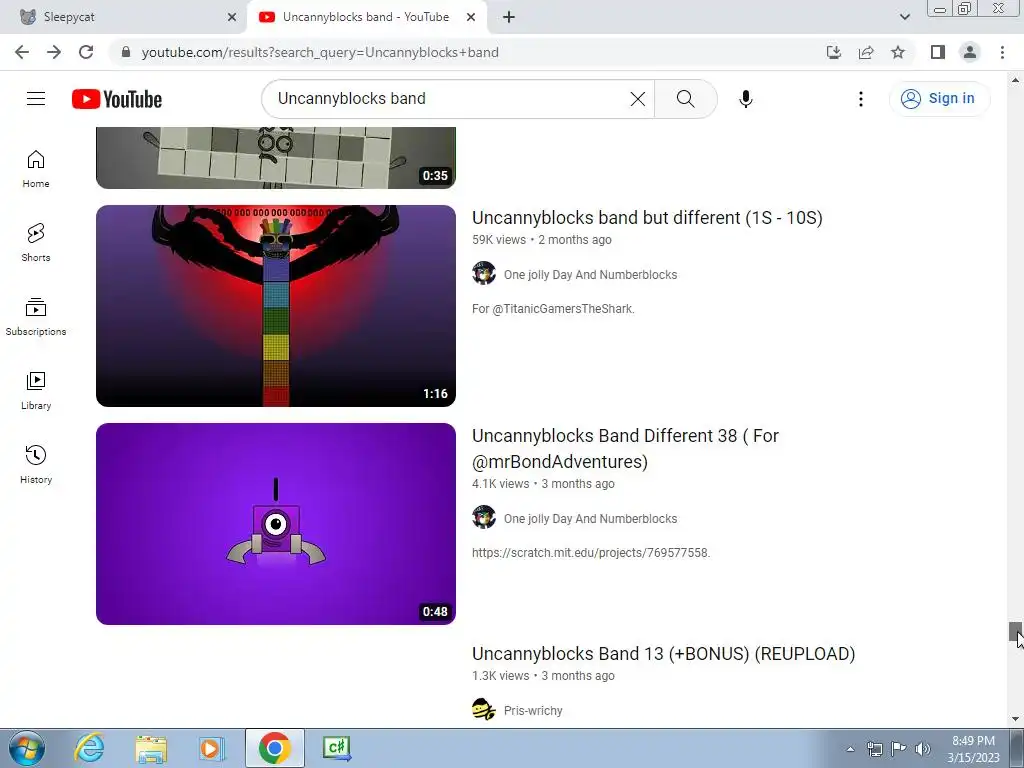The height and width of the screenshot is (768, 1024).
Task: Go to Home in sidebar
Action: [36, 169]
